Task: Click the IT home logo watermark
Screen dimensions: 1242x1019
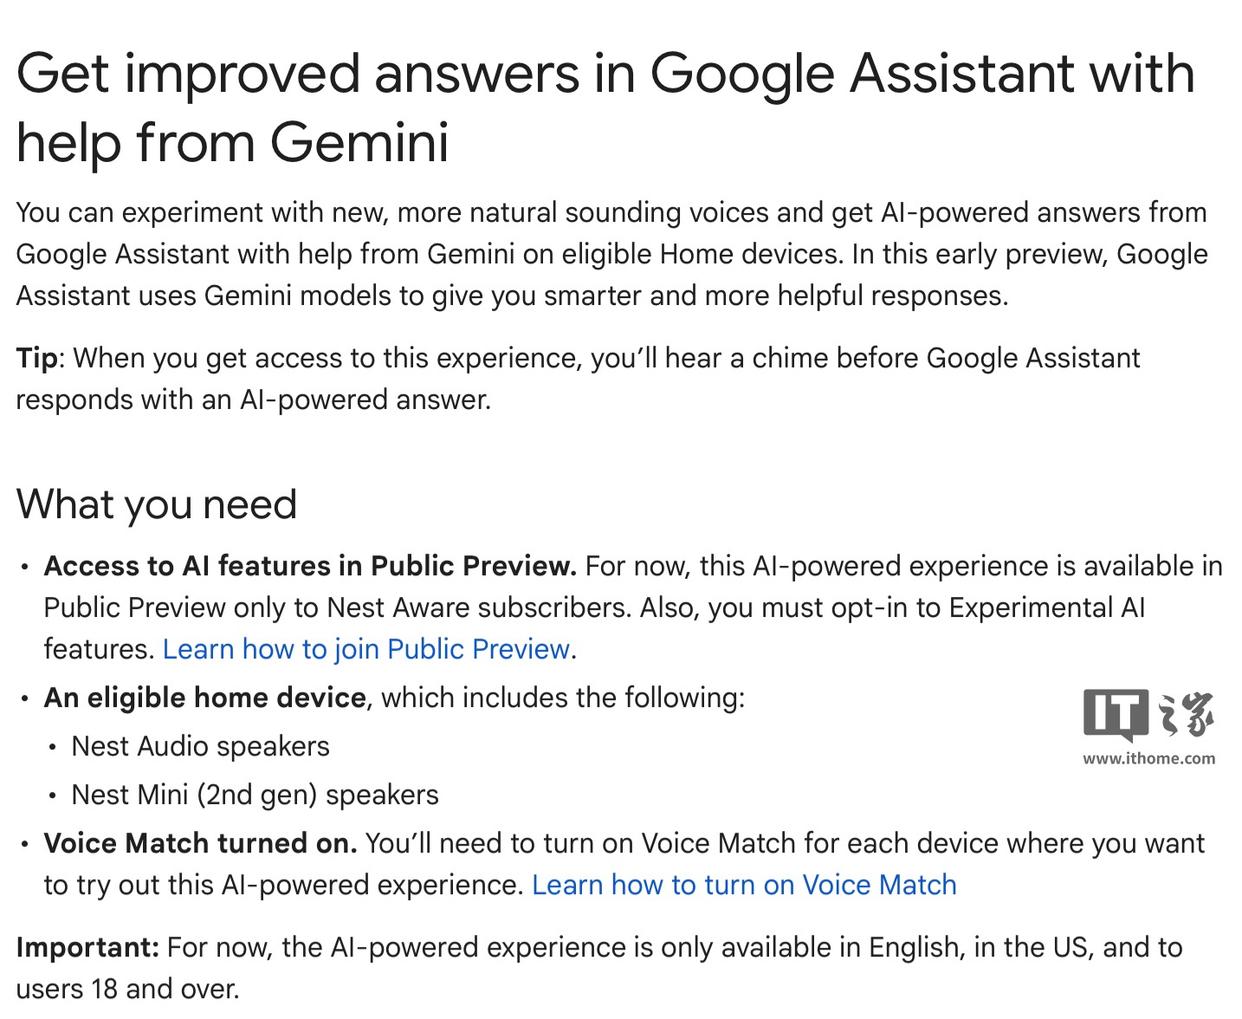Action: 1149,715
